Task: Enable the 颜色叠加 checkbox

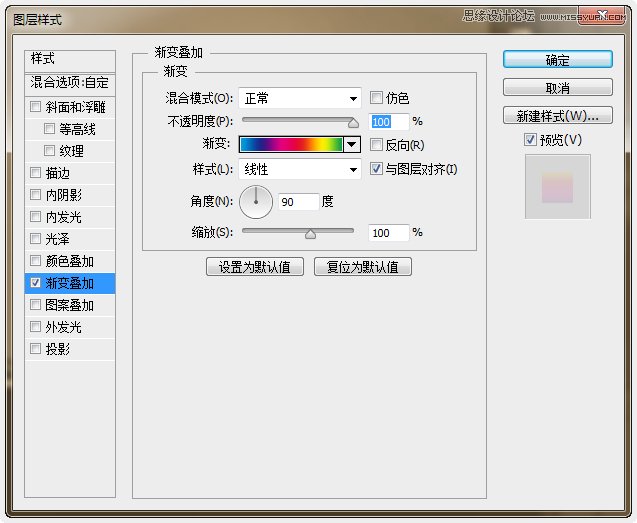Action: pyautogui.click(x=35, y=260)
